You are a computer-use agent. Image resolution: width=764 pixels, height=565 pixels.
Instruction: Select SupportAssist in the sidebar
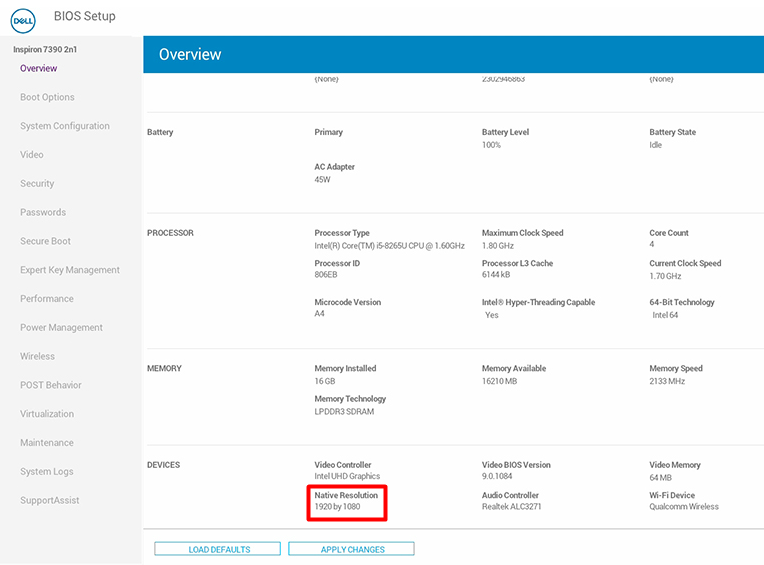[50, 500]
